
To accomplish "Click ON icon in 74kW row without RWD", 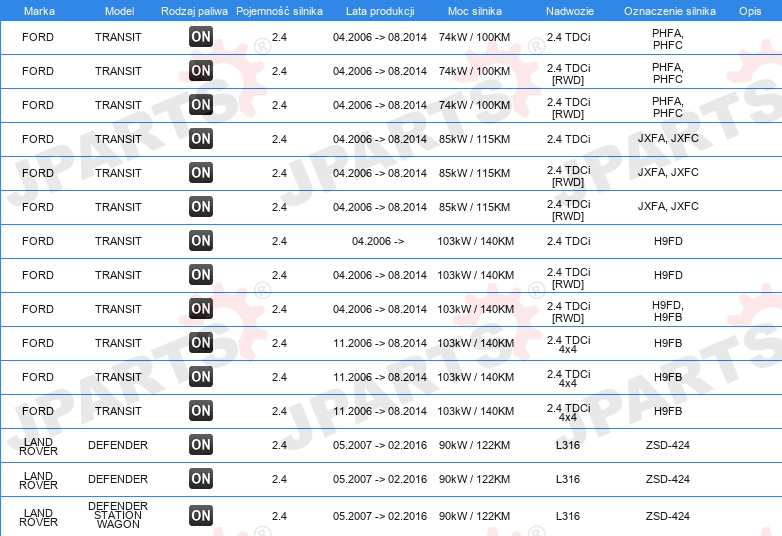I will pyautogui.click(x=201, y=37).
